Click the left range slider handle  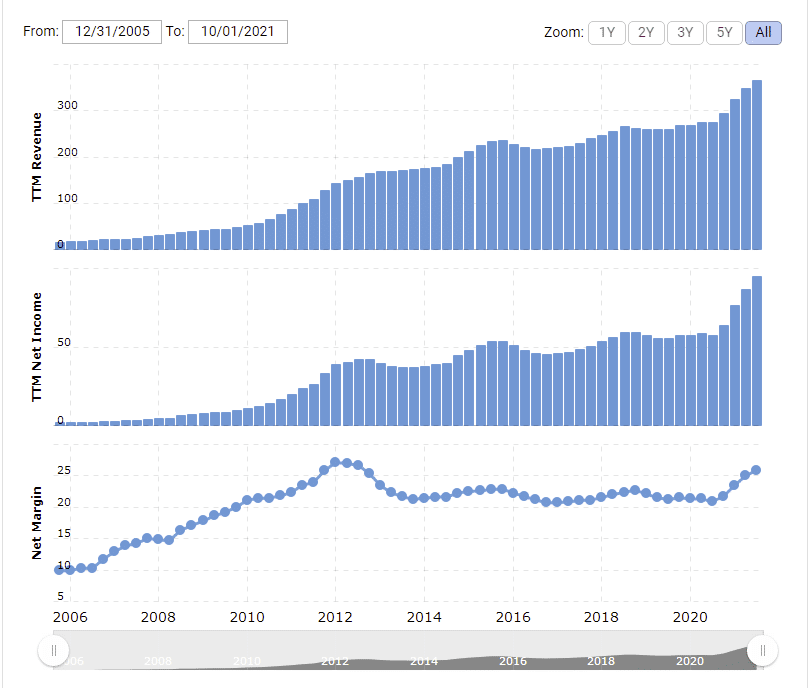(x=52, y=652)
